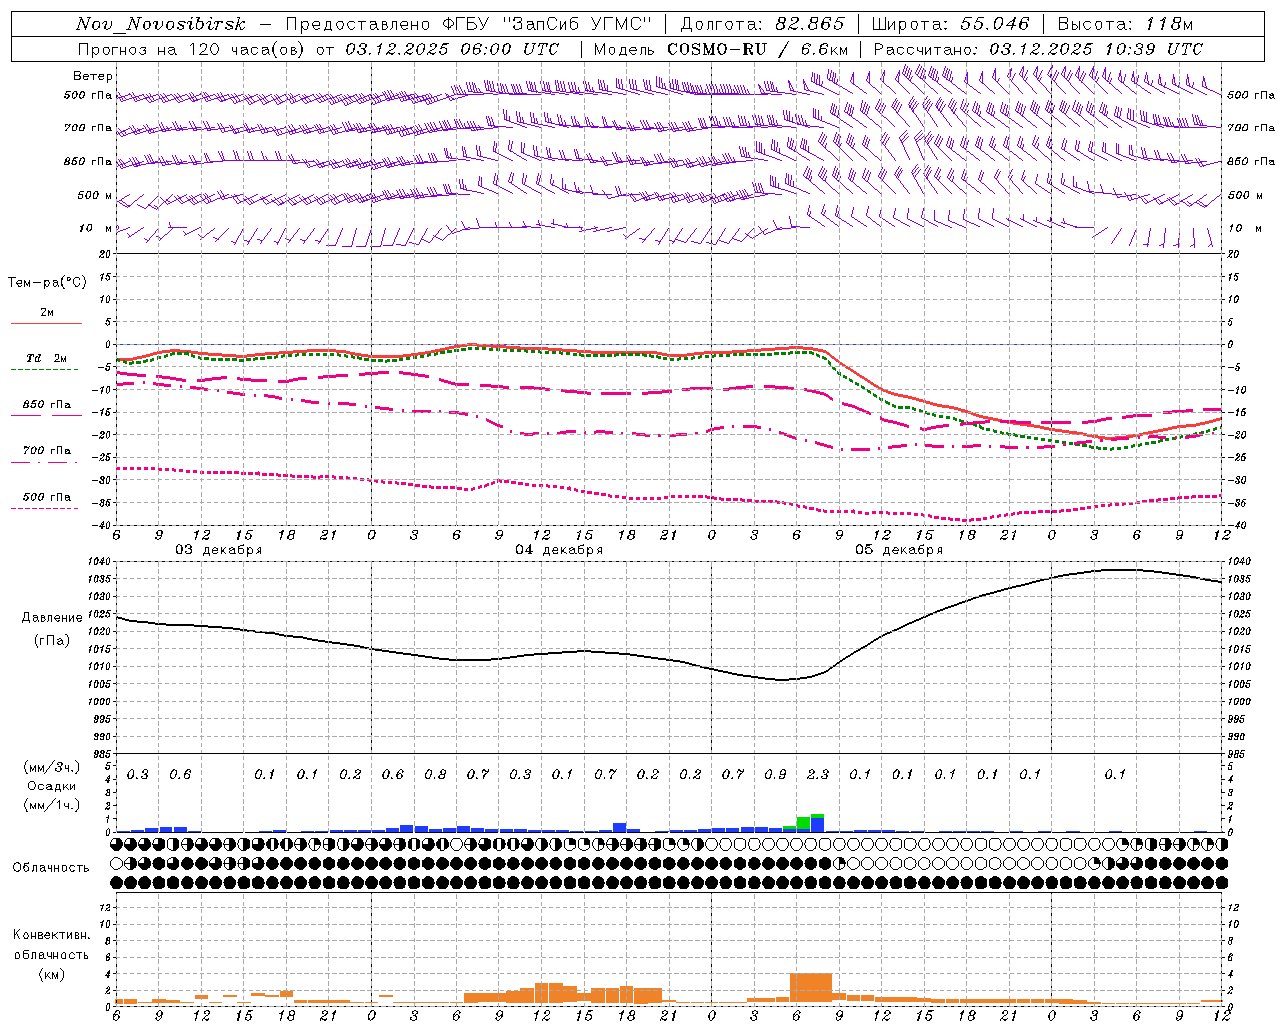1280x1024 pixels.
Task: Click the Конвективн. convective cloud label
Action: pos(51,935)
